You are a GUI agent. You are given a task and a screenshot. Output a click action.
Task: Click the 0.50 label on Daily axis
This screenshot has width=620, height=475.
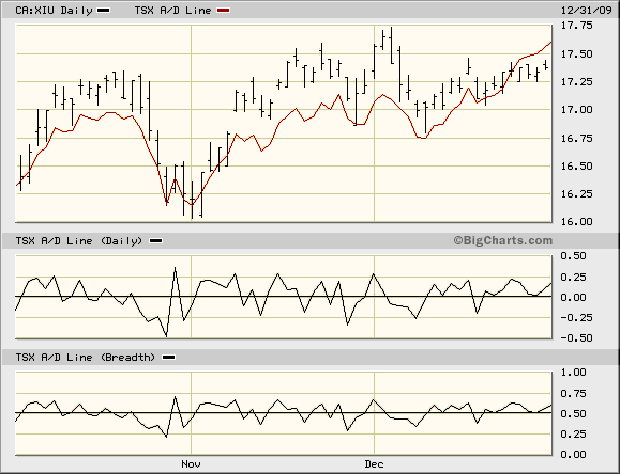(573, 256)
